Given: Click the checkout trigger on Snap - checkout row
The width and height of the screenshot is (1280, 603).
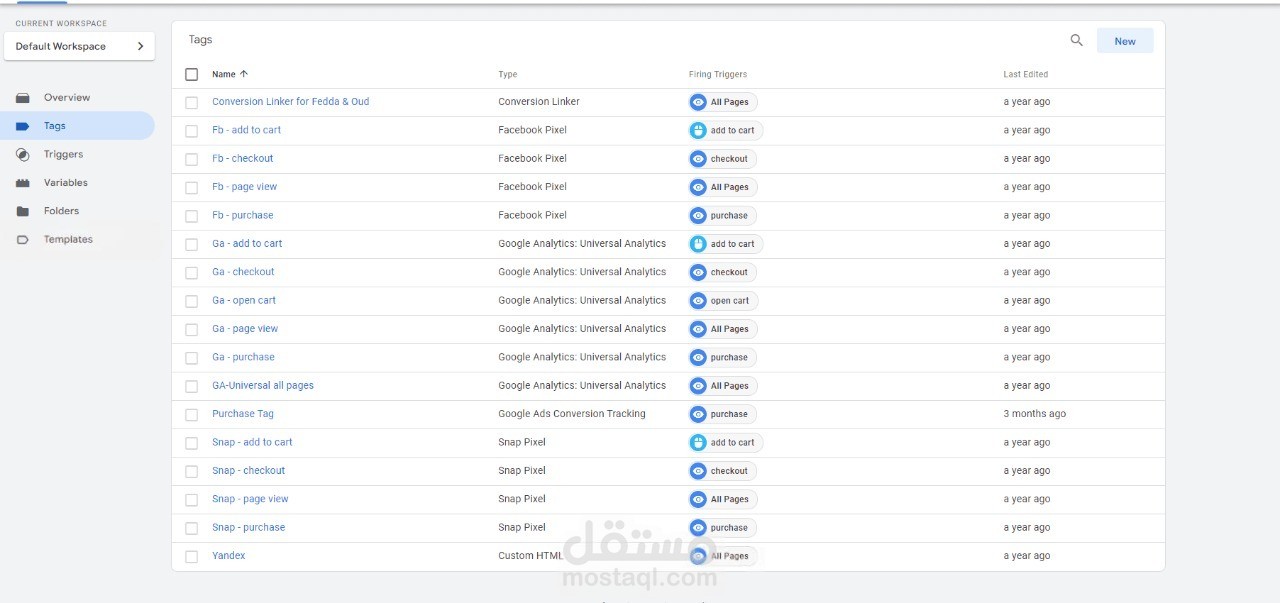Looking at the screenshot, I should coord(723,471).
